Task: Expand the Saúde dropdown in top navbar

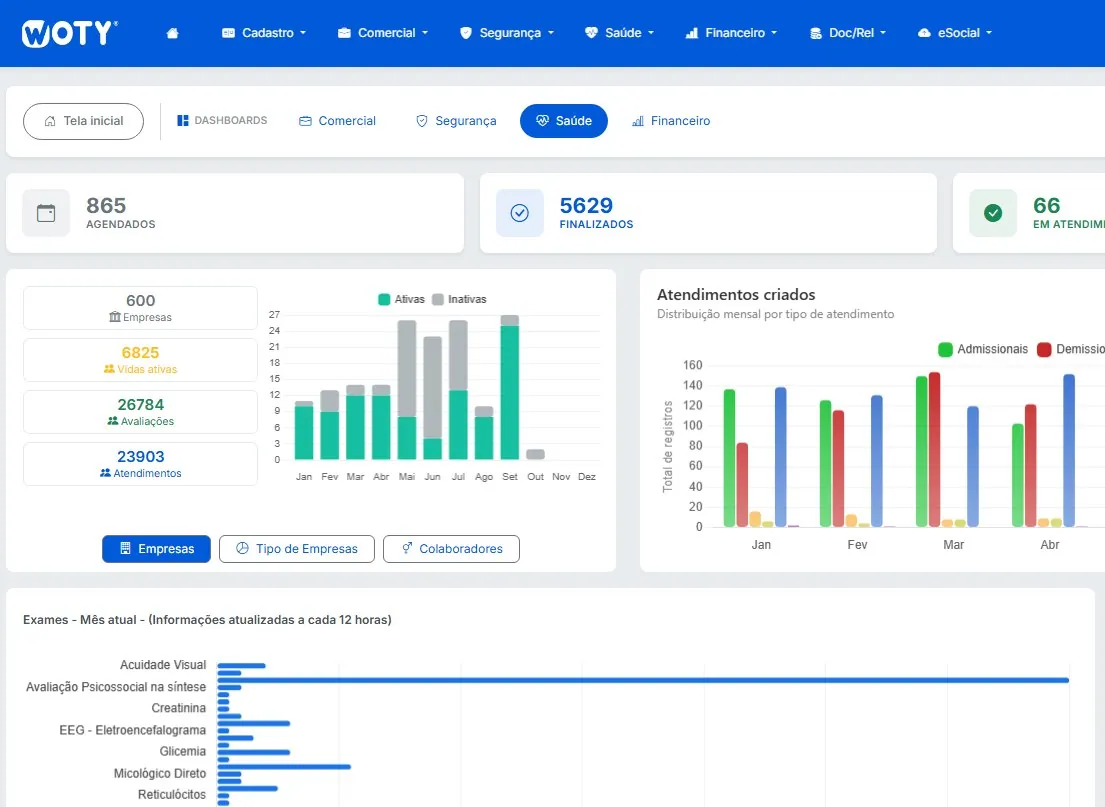Action: (x=651, y=33)
